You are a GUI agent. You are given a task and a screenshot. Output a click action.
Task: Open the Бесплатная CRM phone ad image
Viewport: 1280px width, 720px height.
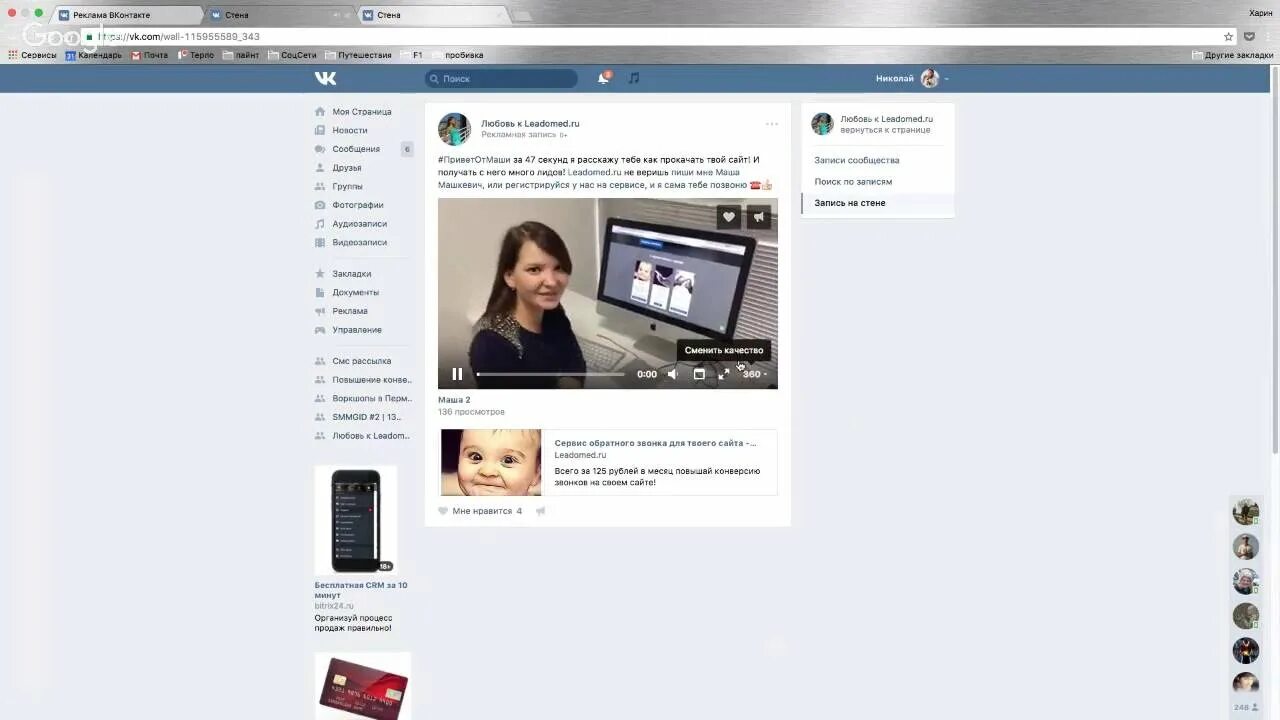356,520
